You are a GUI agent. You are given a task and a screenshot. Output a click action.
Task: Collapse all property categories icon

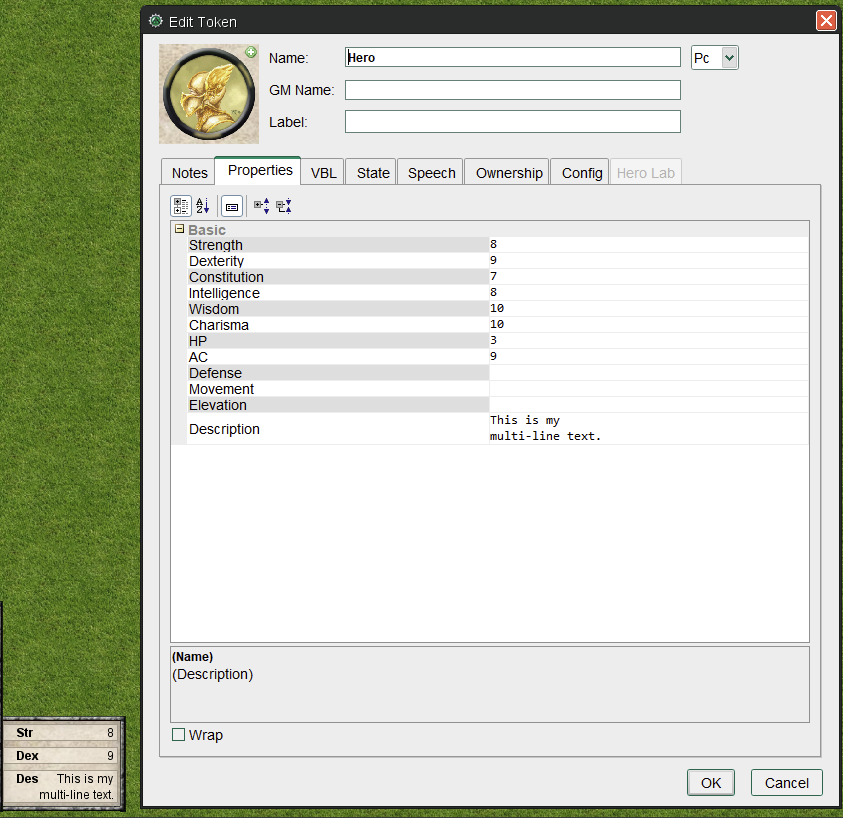click(x=284, y=206)
